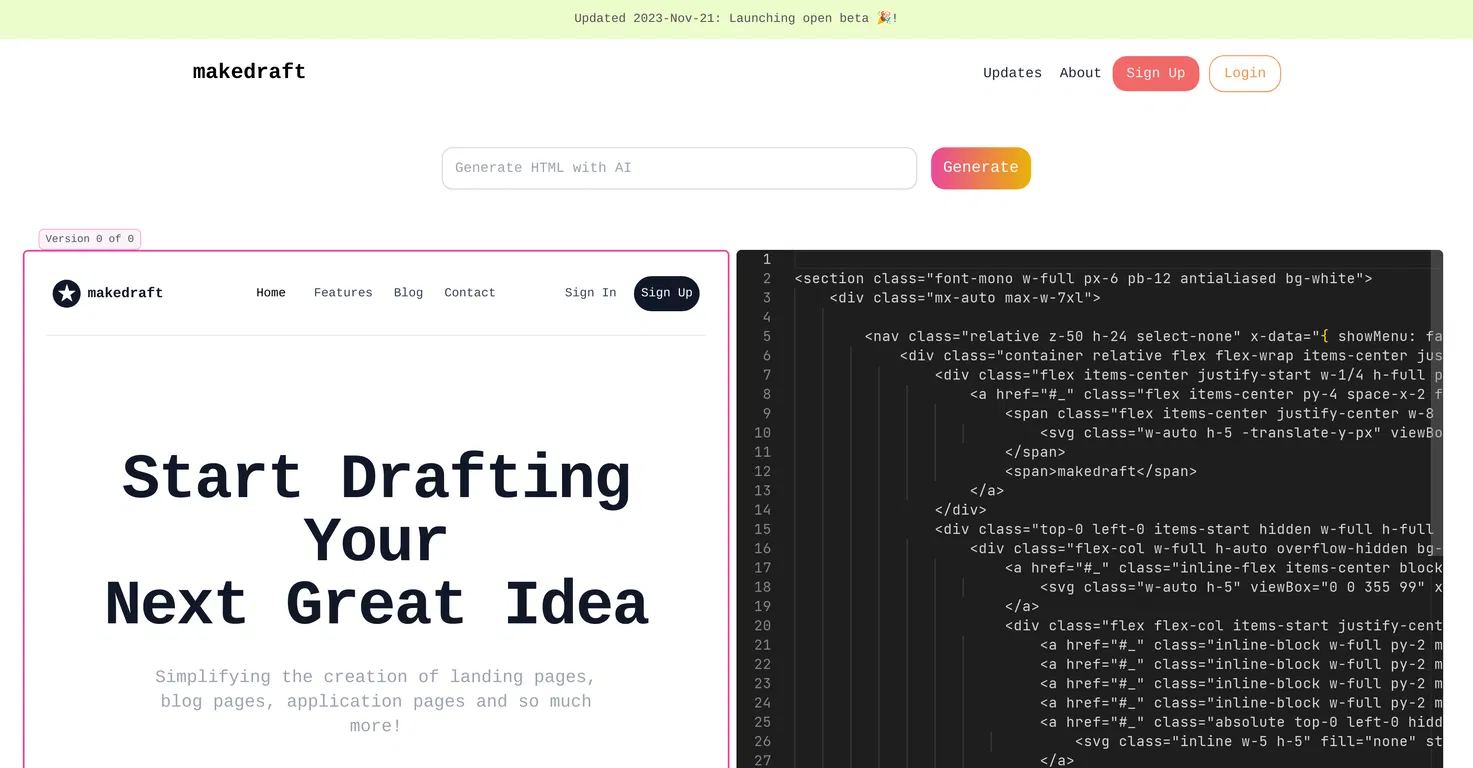Viewport: 1473px width, 768px height.
Task: Click the section class line in editor
Action: [1083, 279]
